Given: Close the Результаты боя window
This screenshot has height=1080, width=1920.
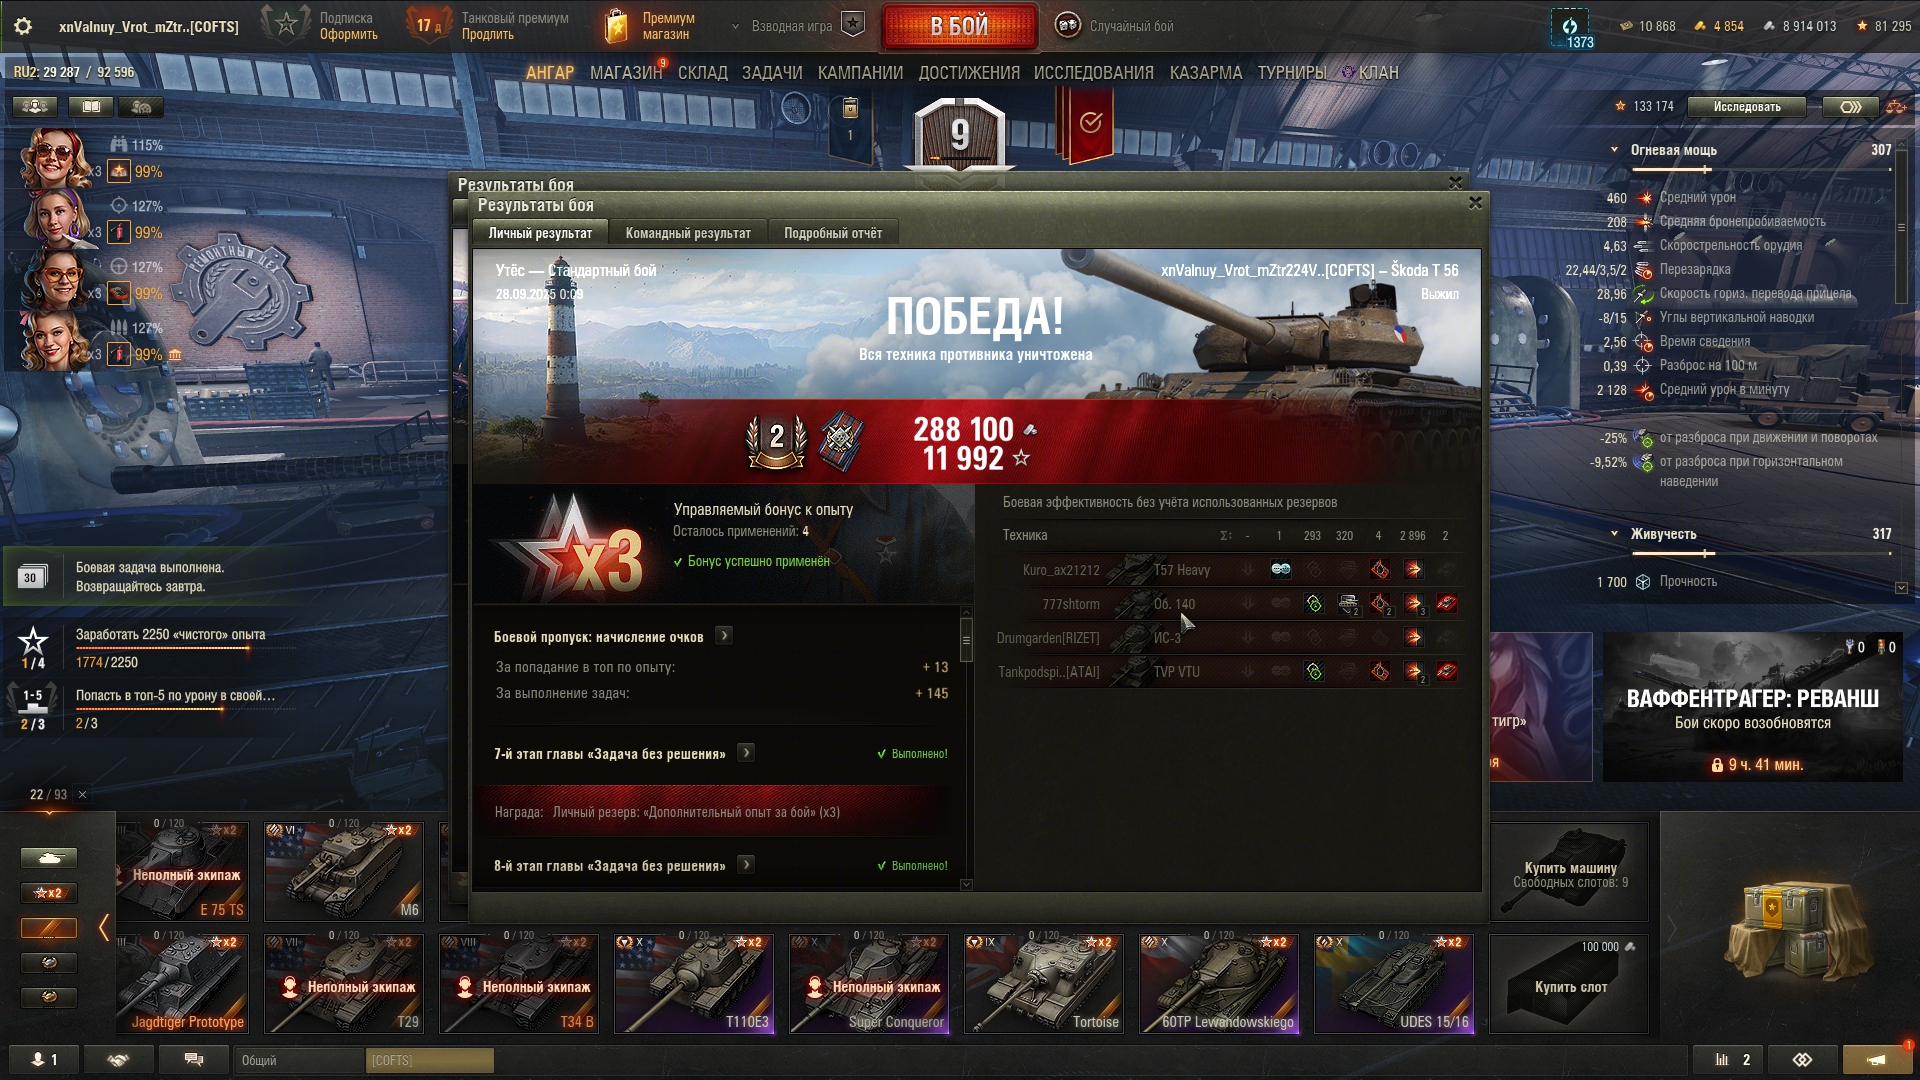Looking at the screenshot, I should (1475, 203).
